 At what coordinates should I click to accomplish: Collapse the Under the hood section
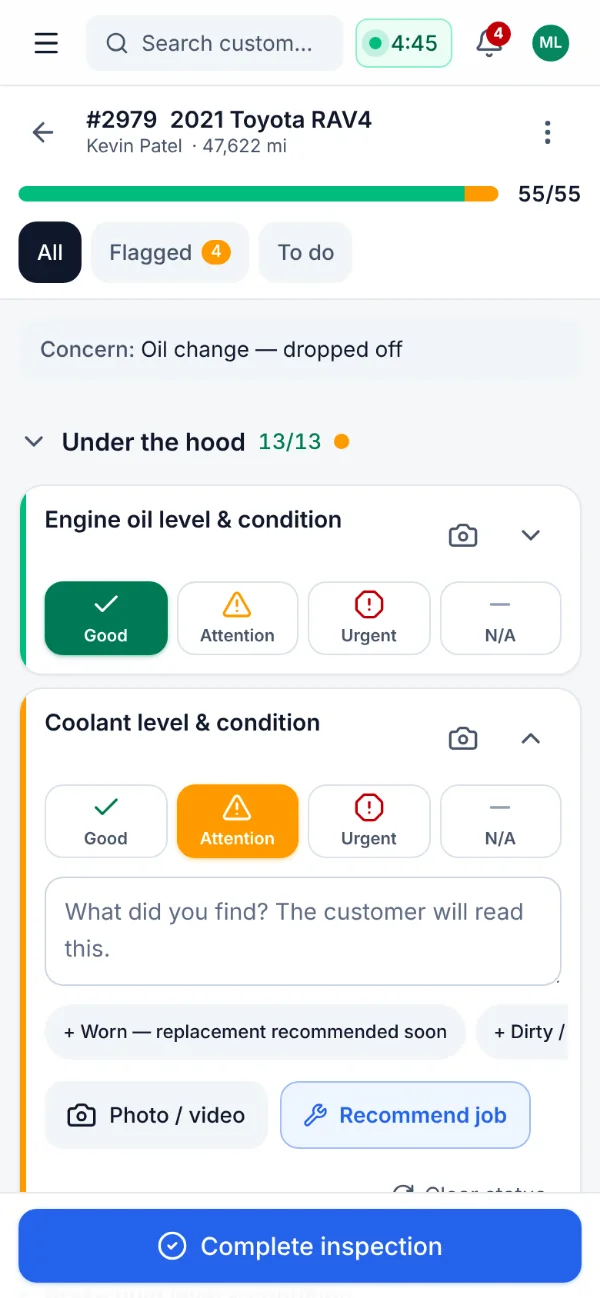34,442
